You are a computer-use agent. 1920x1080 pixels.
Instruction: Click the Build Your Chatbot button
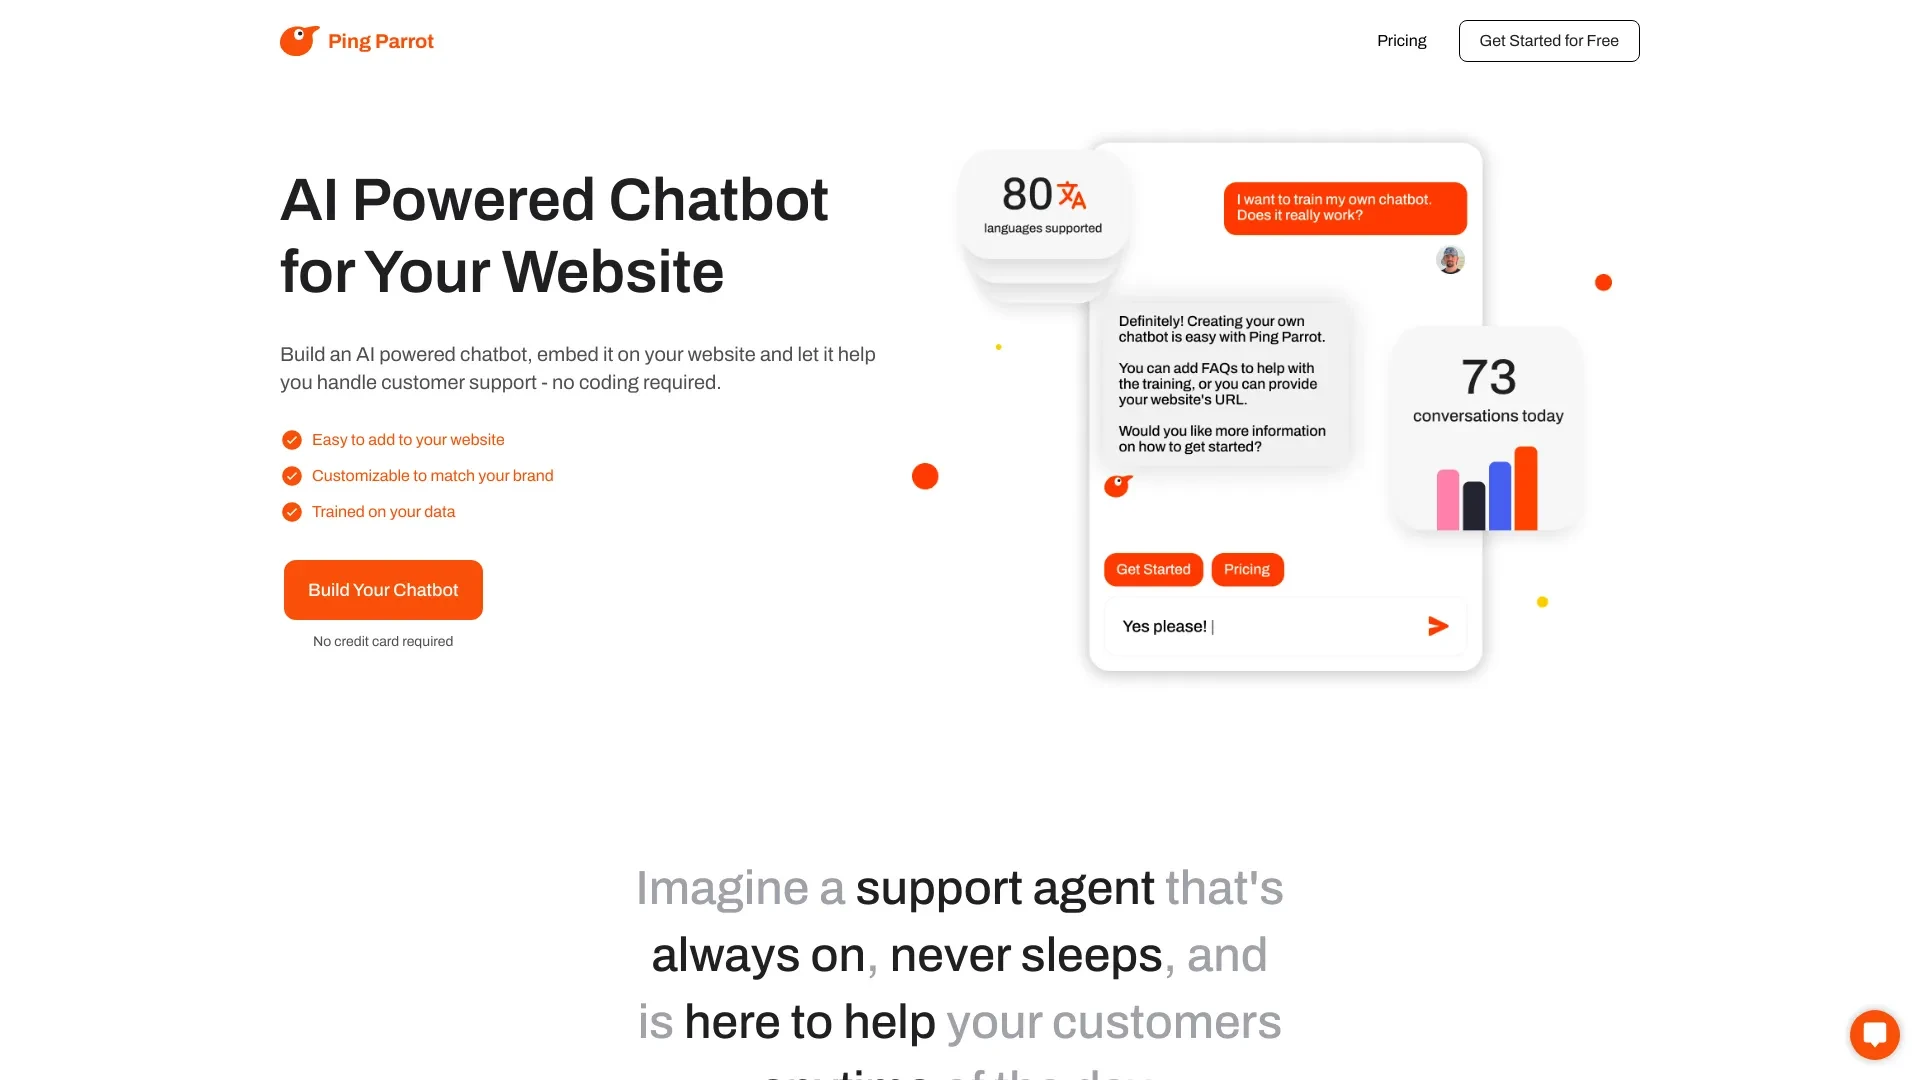[382, 589]
